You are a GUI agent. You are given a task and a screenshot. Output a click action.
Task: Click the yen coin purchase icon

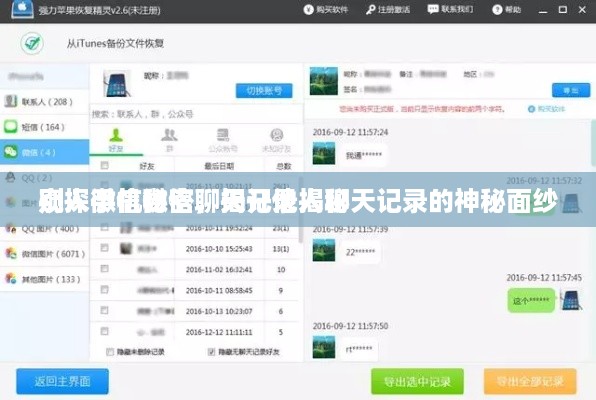308,10
